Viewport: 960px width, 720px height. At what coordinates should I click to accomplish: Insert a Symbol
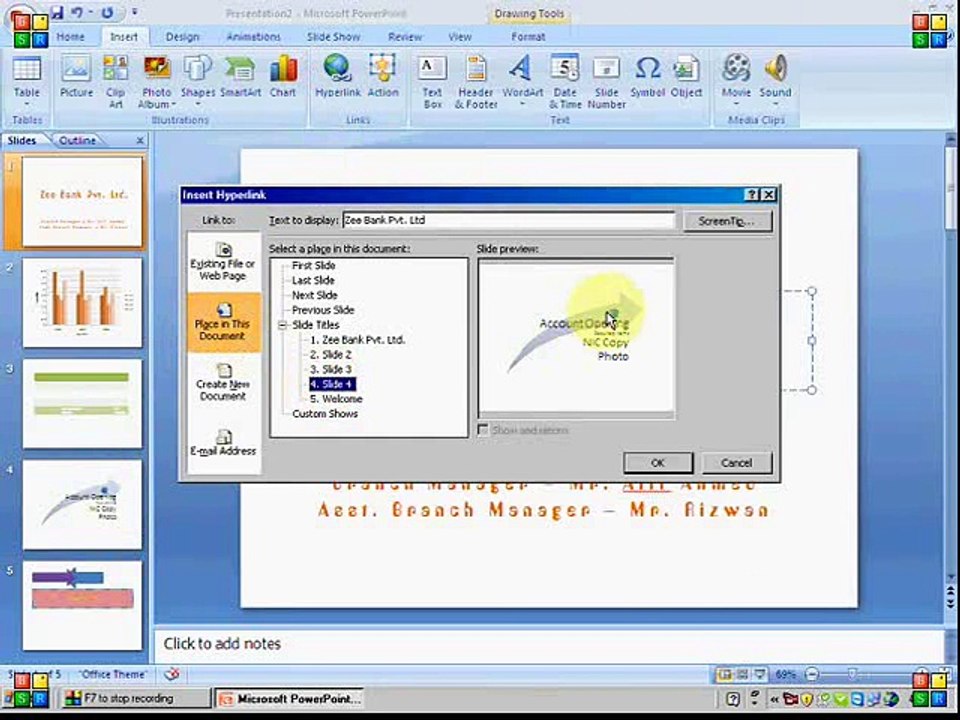coord(647,77)
